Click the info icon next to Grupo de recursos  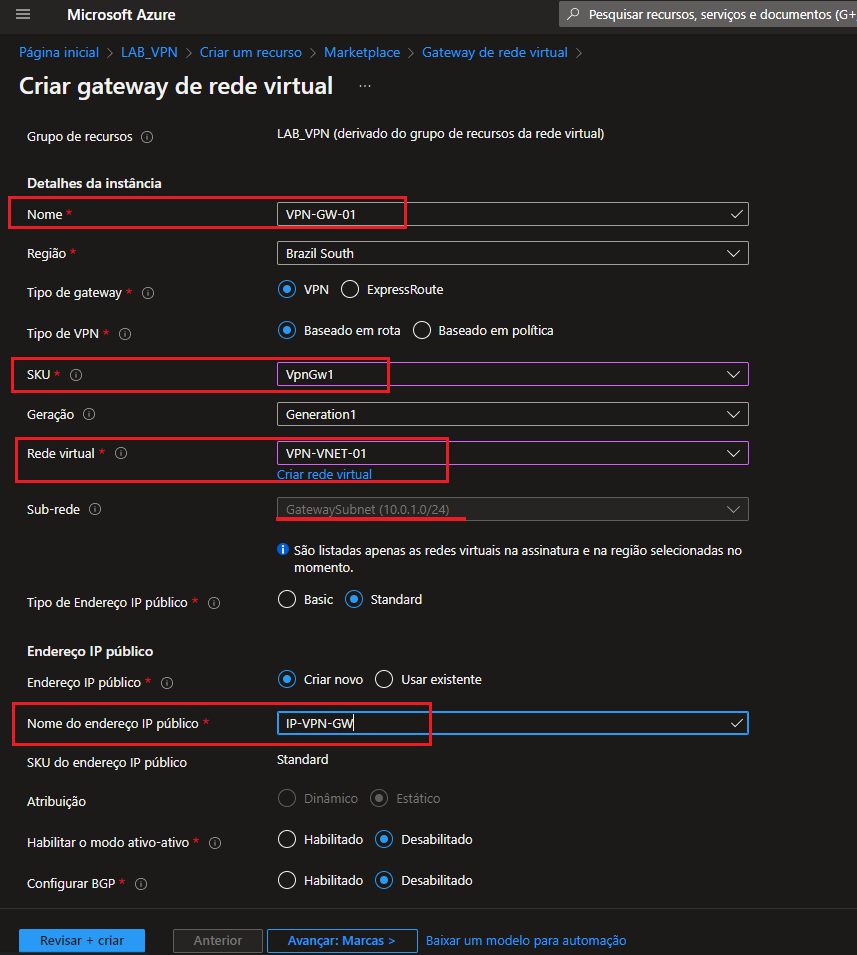point(147,137)
